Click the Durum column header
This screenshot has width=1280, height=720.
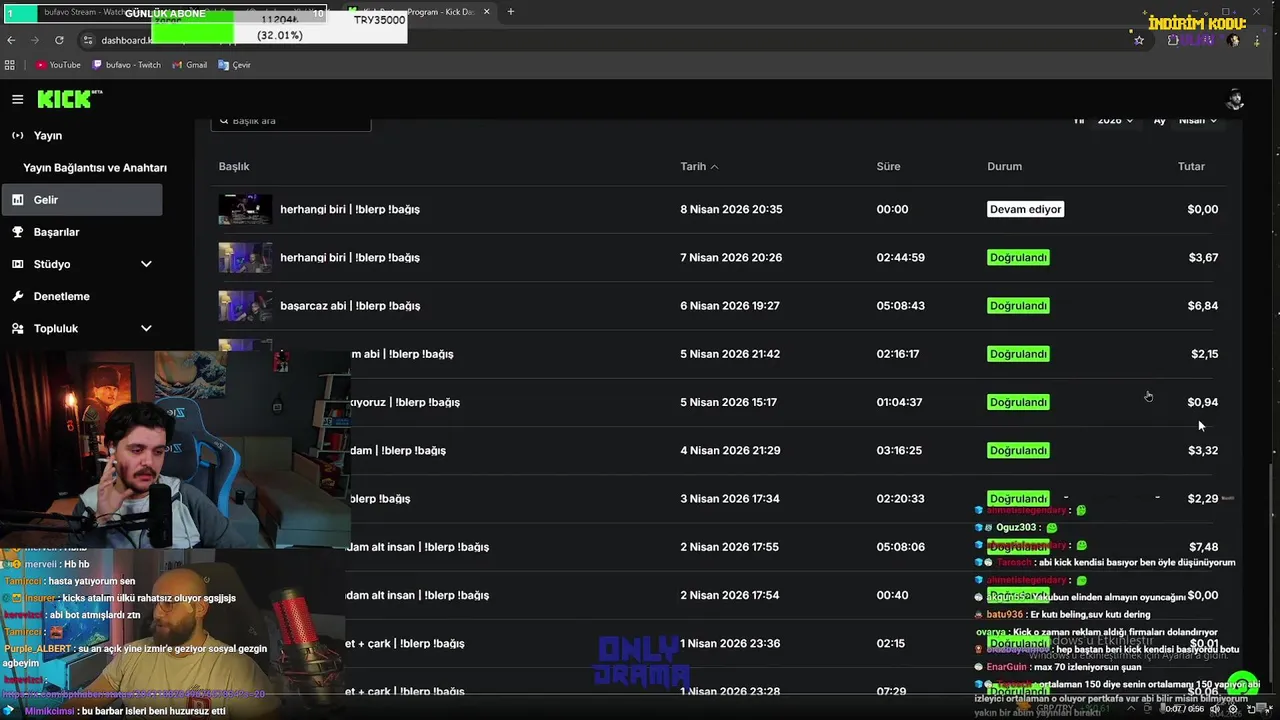coord(1004,166)
